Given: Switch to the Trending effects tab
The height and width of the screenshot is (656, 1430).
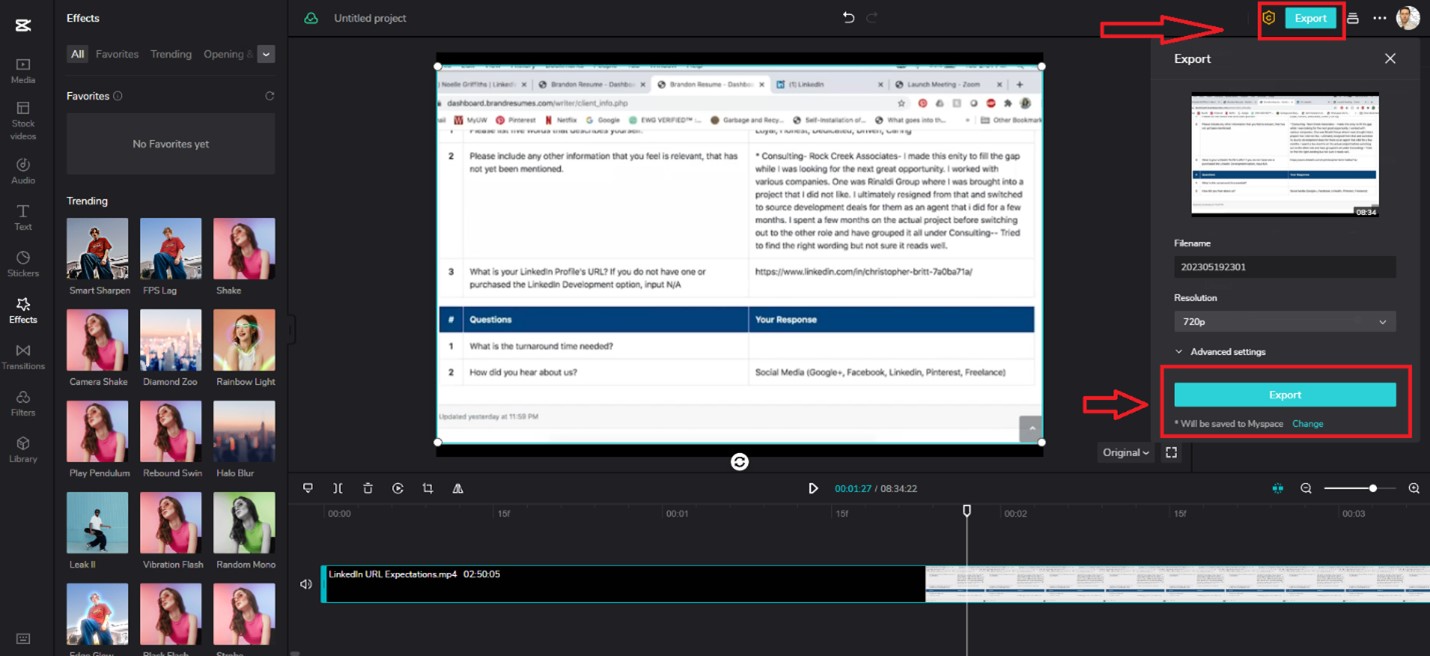Looking at the screenshot, I should (x=170, y=54).
